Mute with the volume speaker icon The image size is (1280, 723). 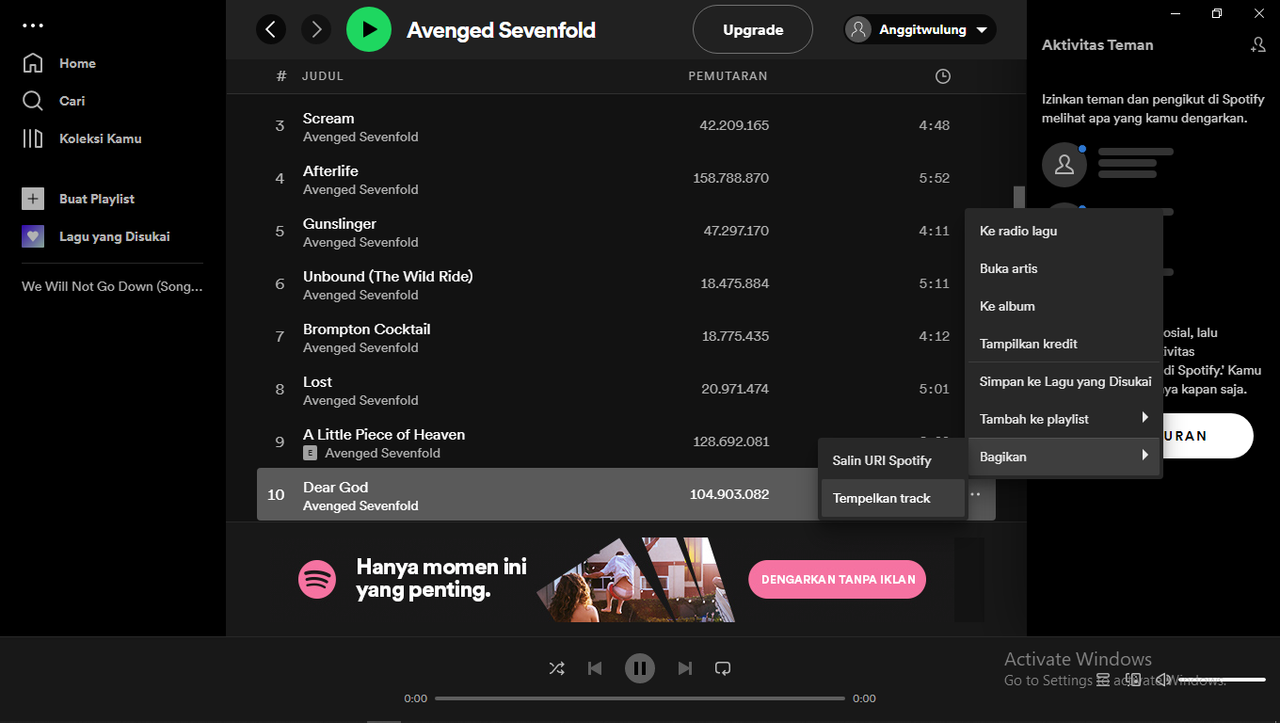(1163, 680)
